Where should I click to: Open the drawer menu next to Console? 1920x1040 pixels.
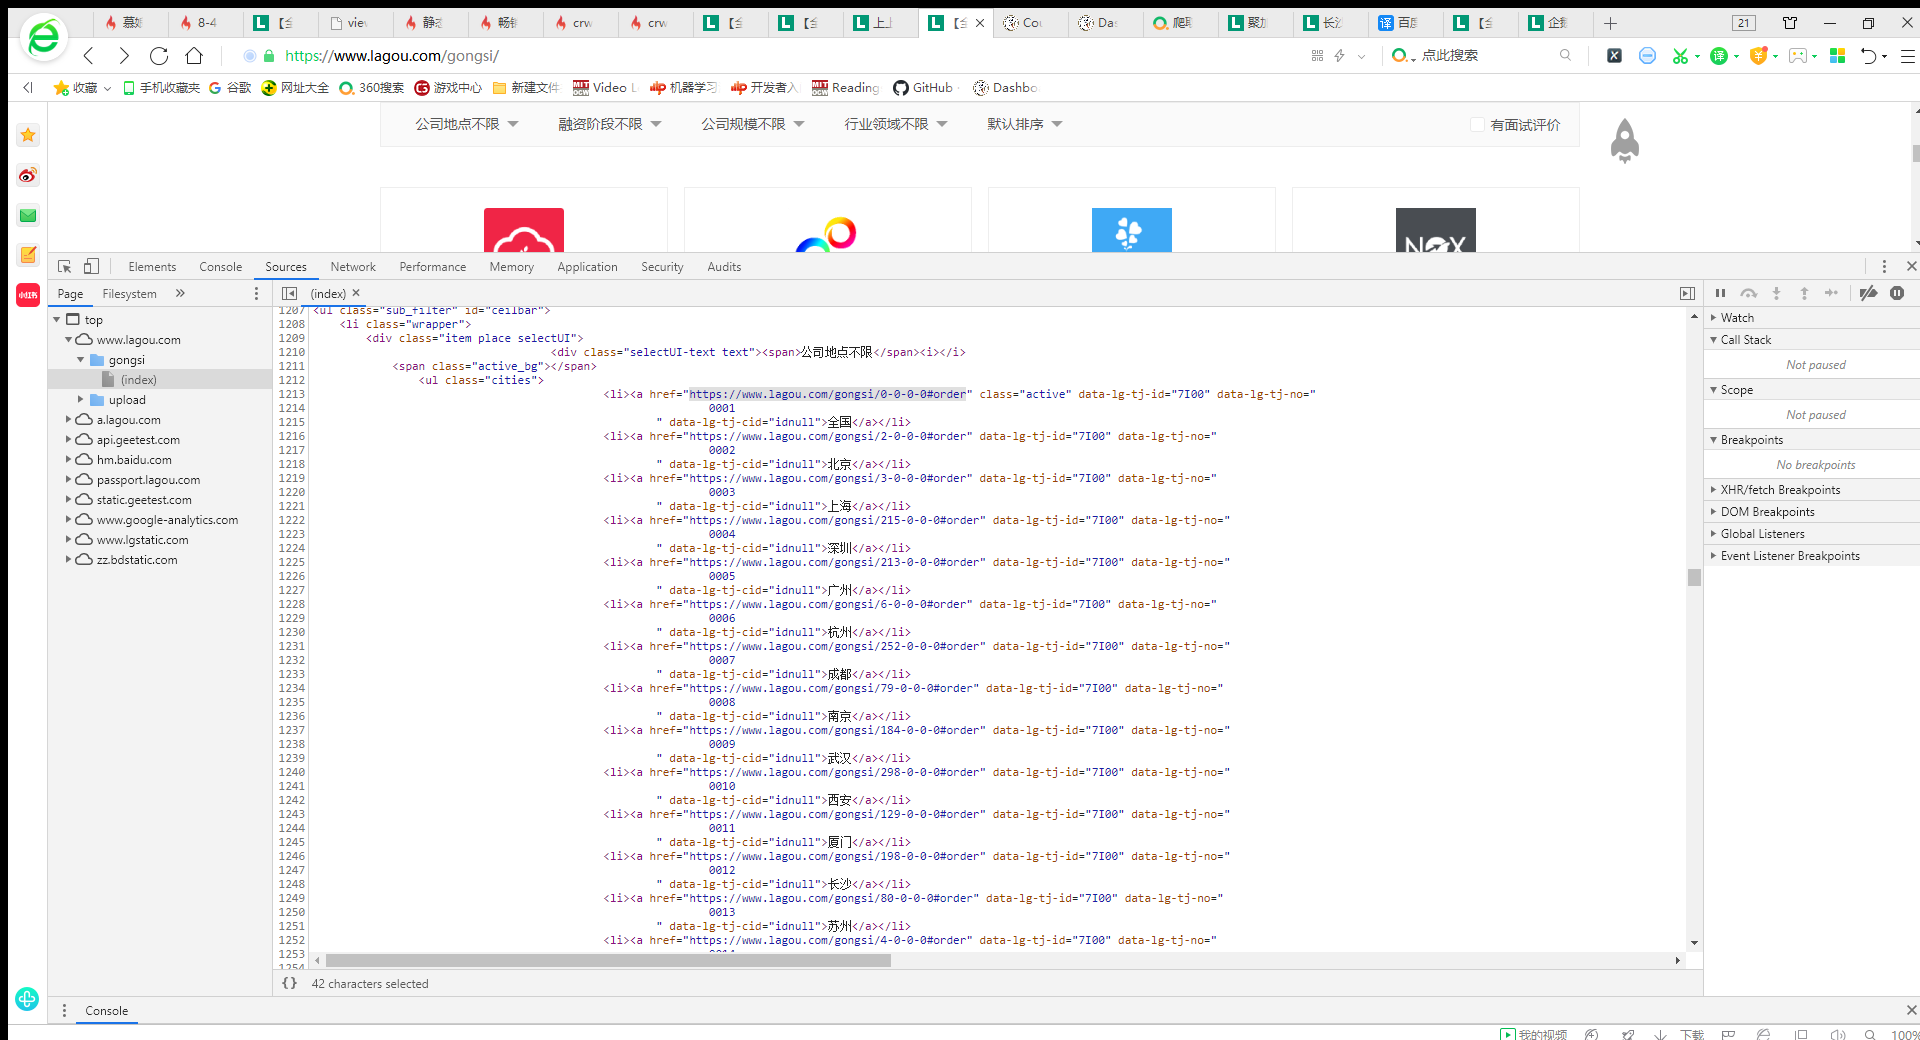coord(64,1010)
